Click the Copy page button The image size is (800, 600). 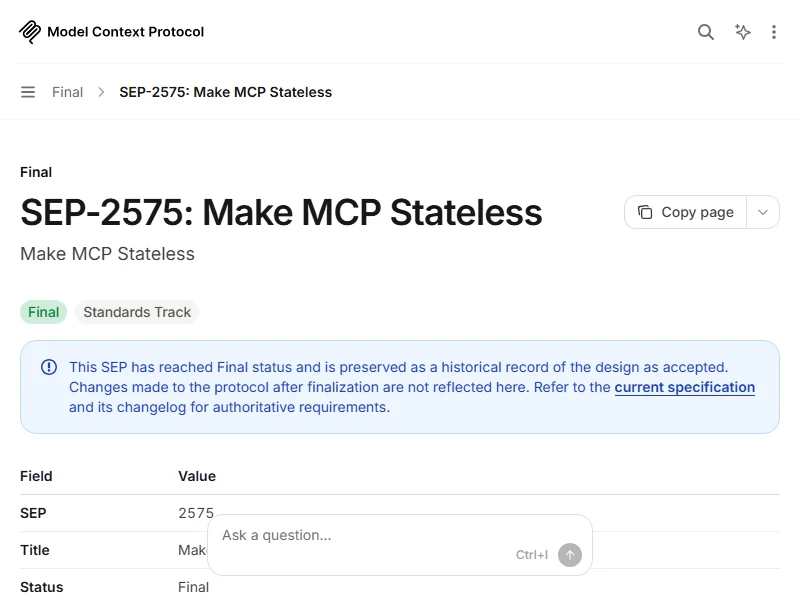[686, 212]
